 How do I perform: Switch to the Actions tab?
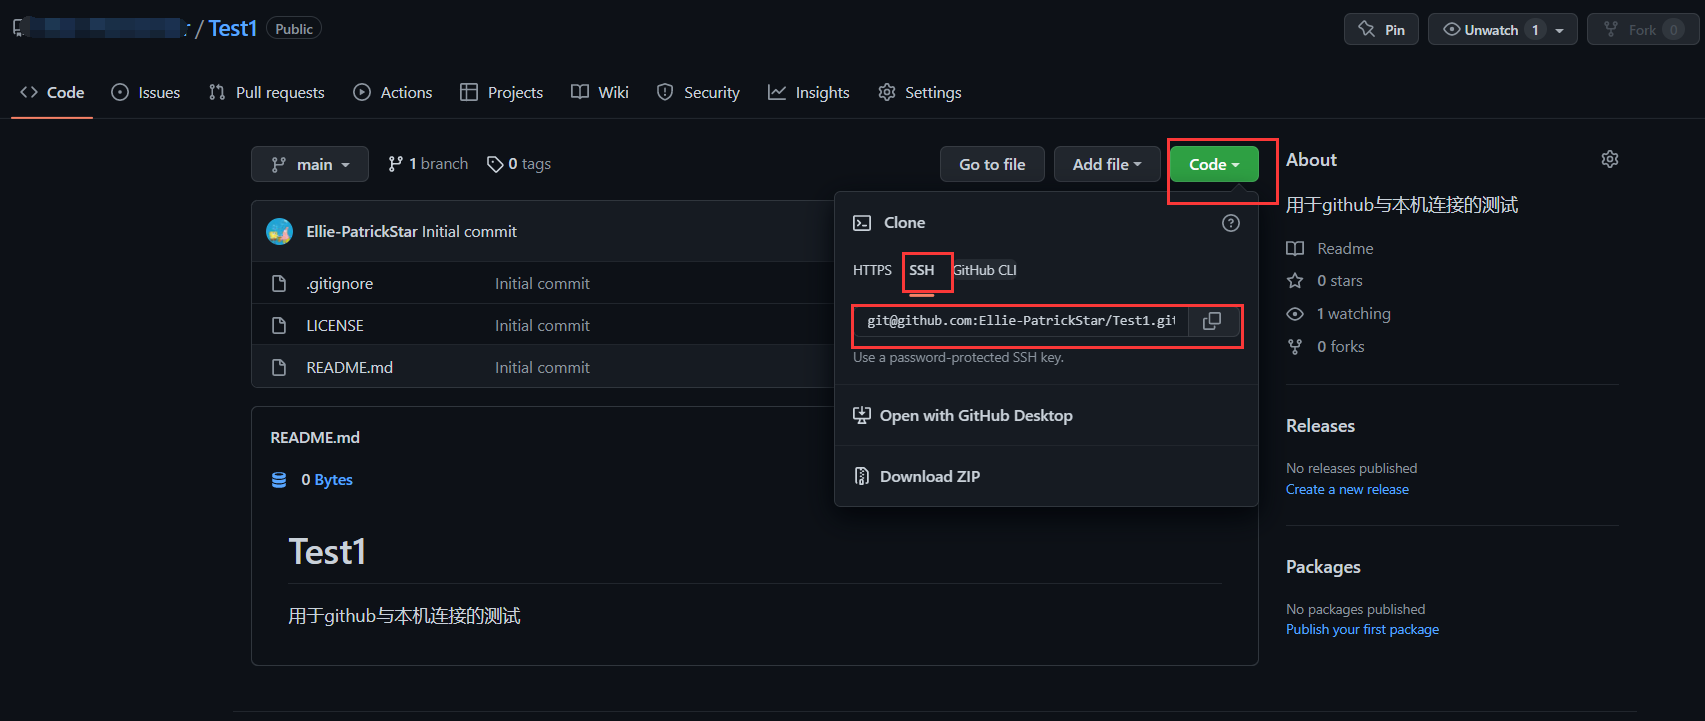[393, 92]
